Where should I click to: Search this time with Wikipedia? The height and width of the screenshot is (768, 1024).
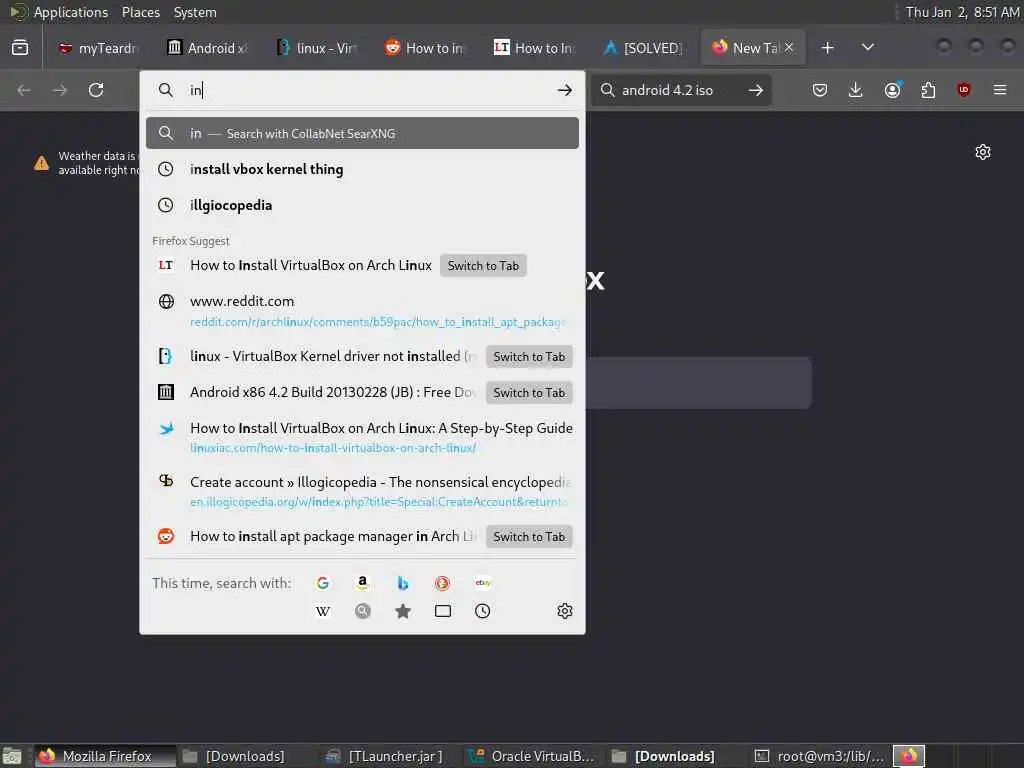(323, 611)
